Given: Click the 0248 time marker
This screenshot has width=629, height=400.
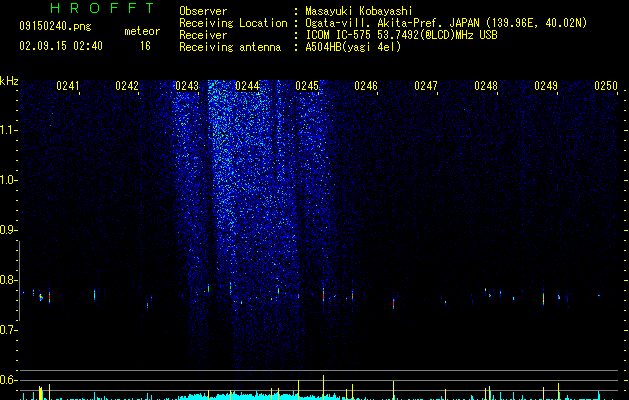Looking at the screenshot, I should (486, 86).
